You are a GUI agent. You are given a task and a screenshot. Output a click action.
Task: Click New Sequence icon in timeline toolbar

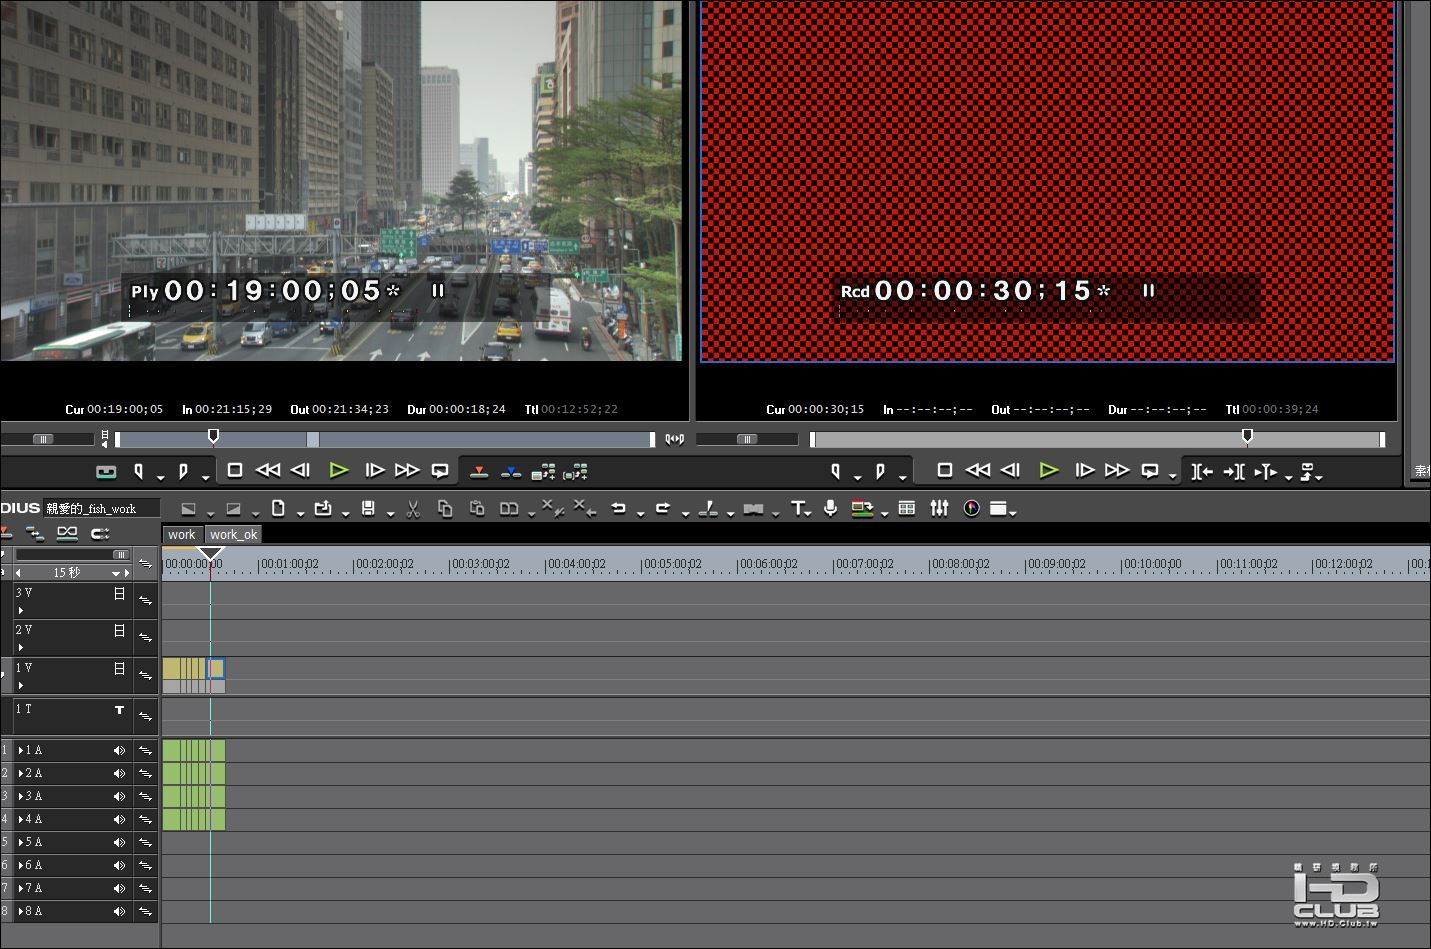[278, 508]
